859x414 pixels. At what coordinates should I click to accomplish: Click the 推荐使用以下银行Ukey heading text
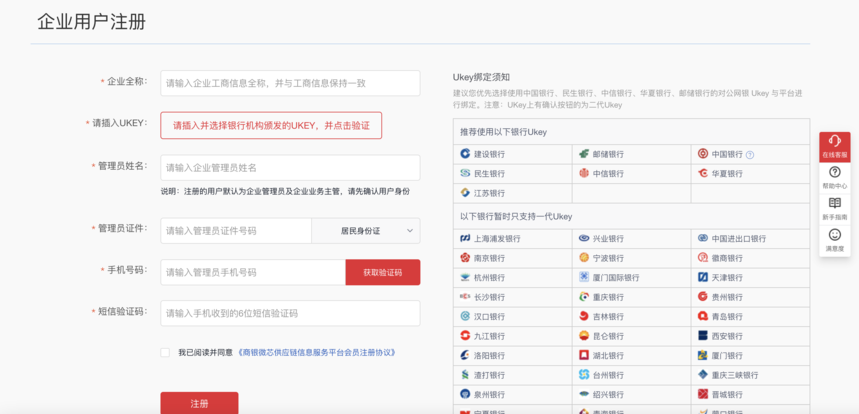503,132
